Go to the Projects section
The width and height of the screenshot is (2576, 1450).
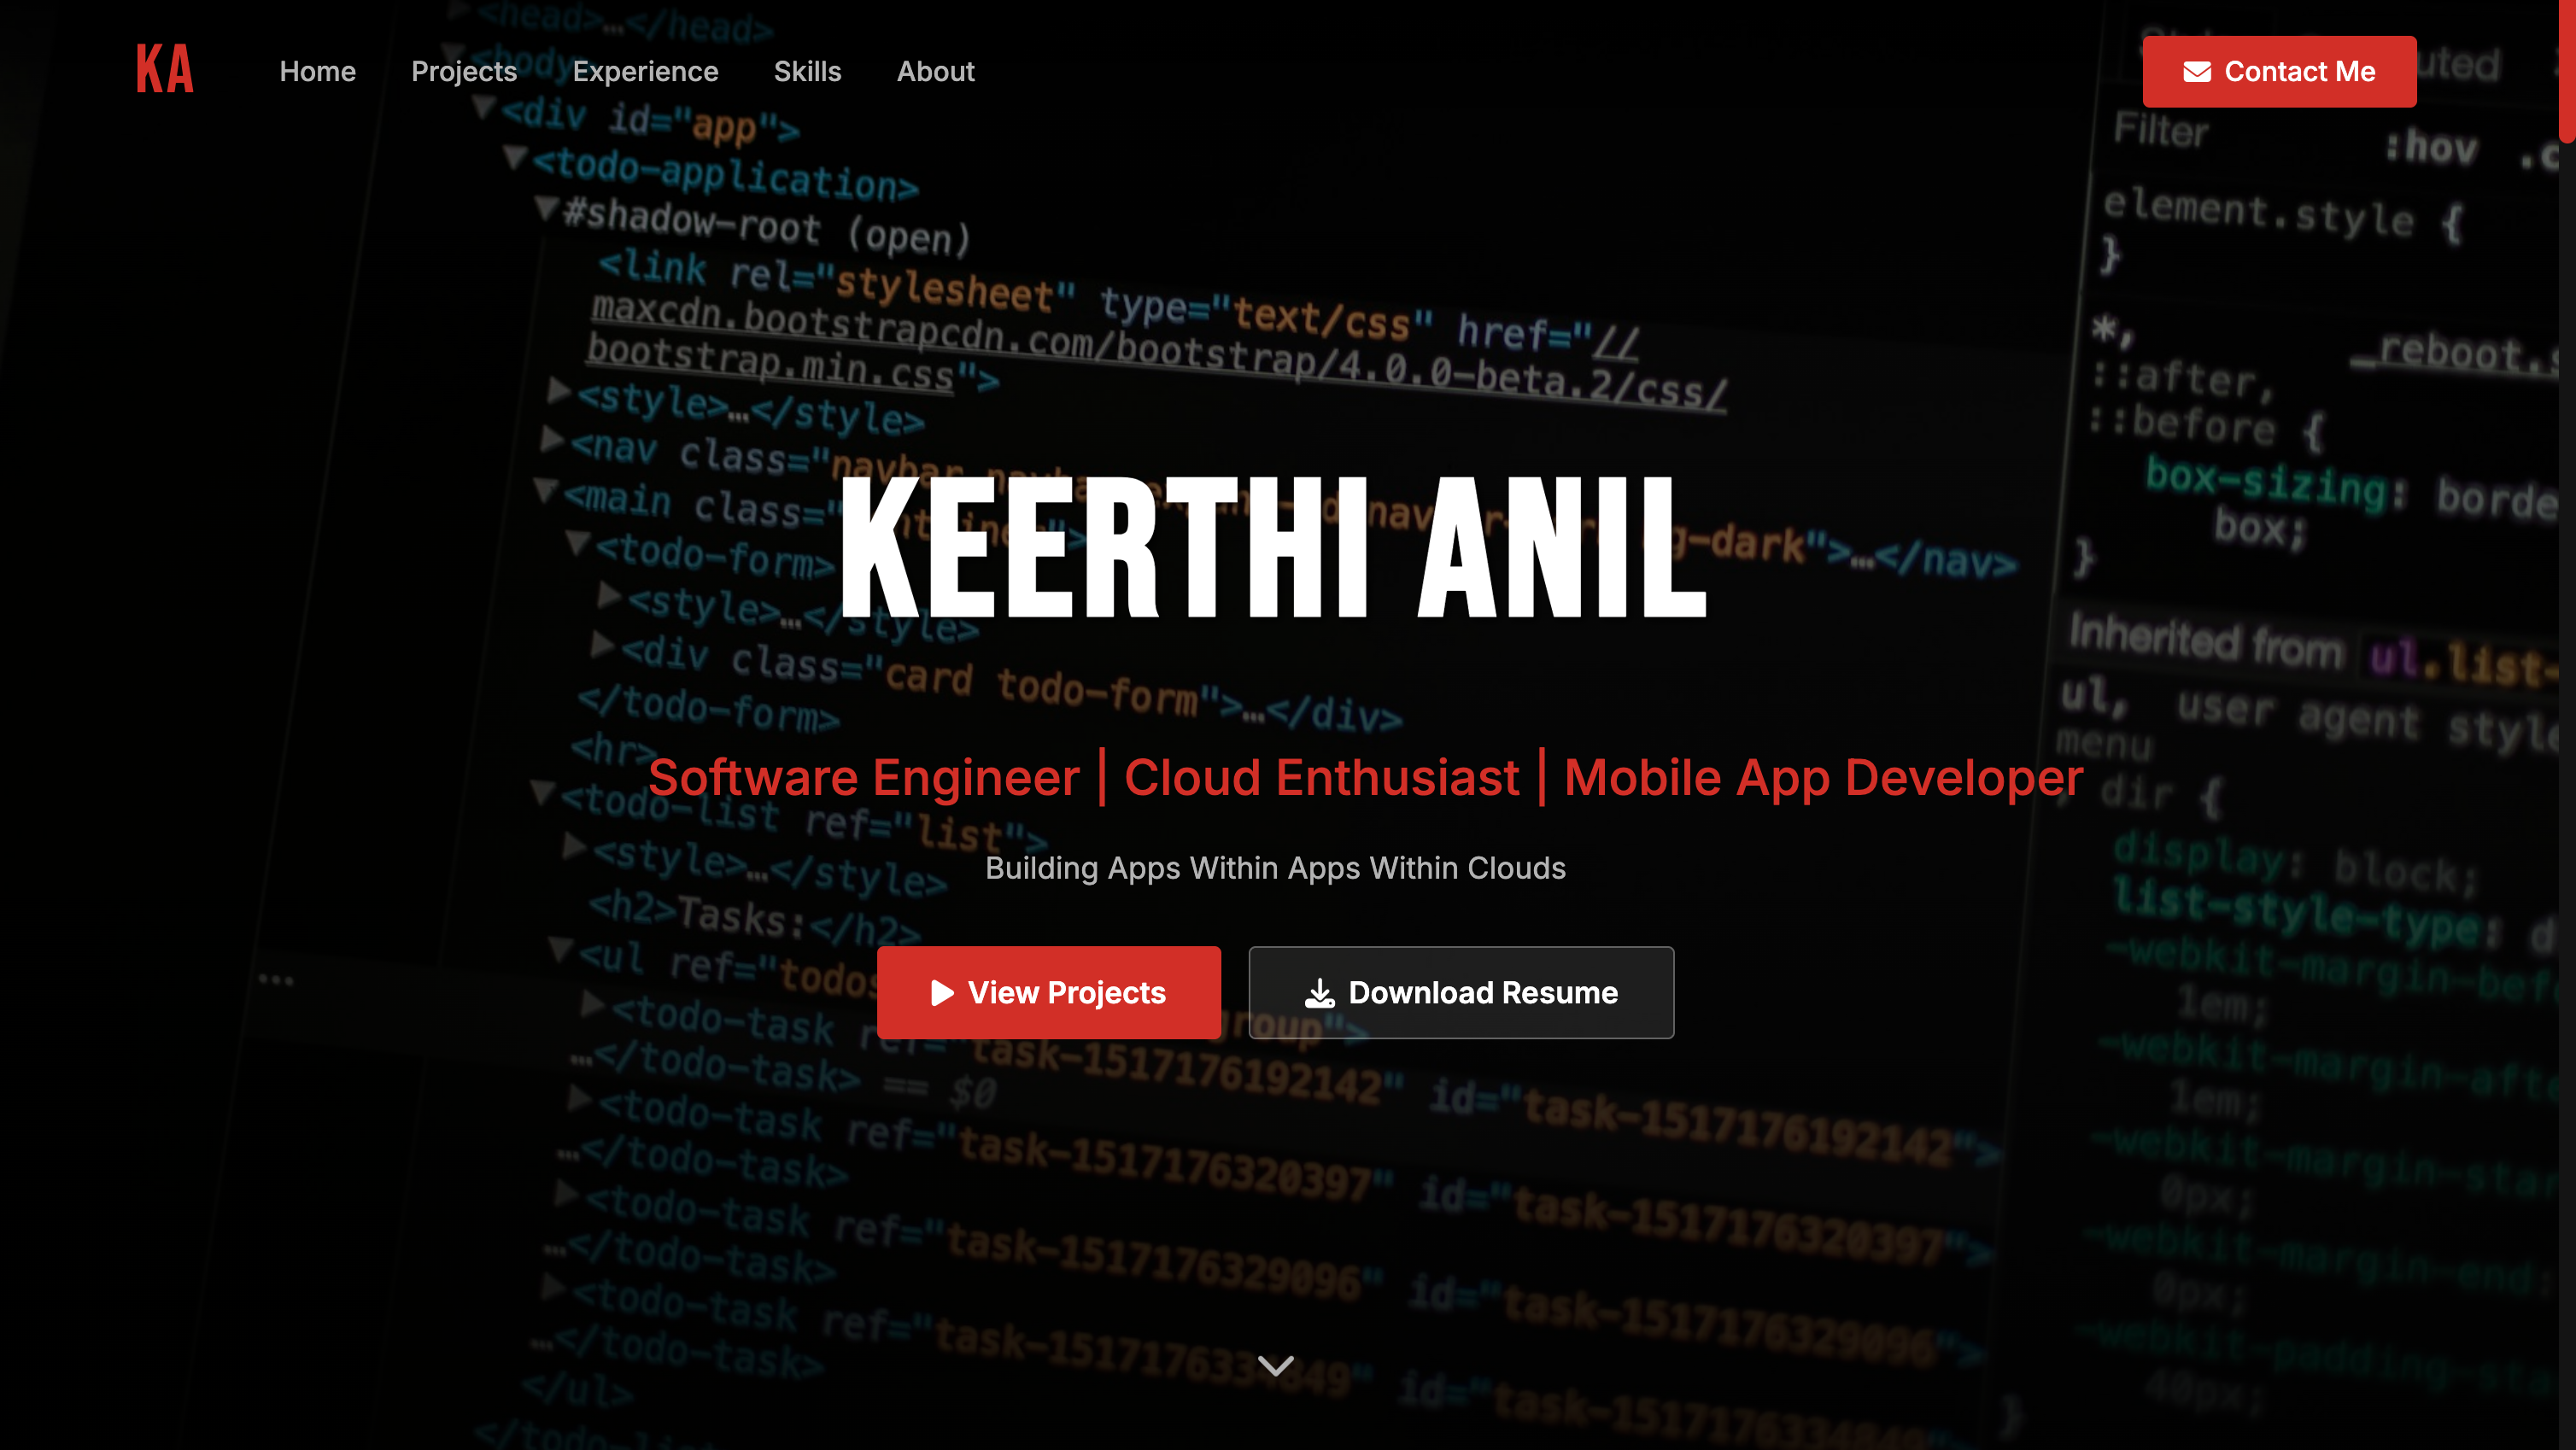pos(464,71)
